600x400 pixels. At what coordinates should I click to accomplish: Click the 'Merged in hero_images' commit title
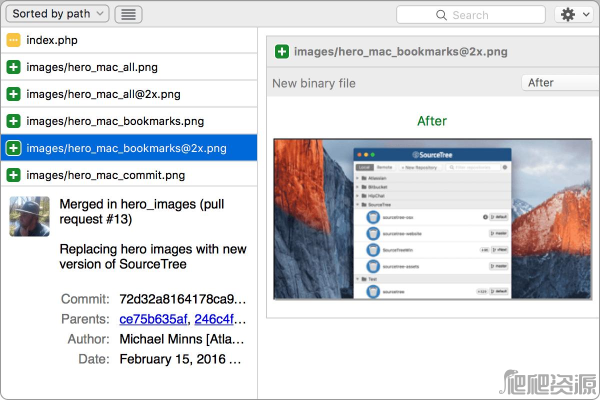point(142,212)
